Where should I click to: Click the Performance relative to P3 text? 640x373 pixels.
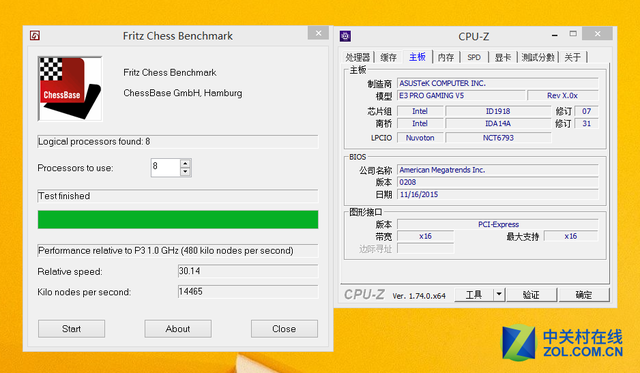166,251
